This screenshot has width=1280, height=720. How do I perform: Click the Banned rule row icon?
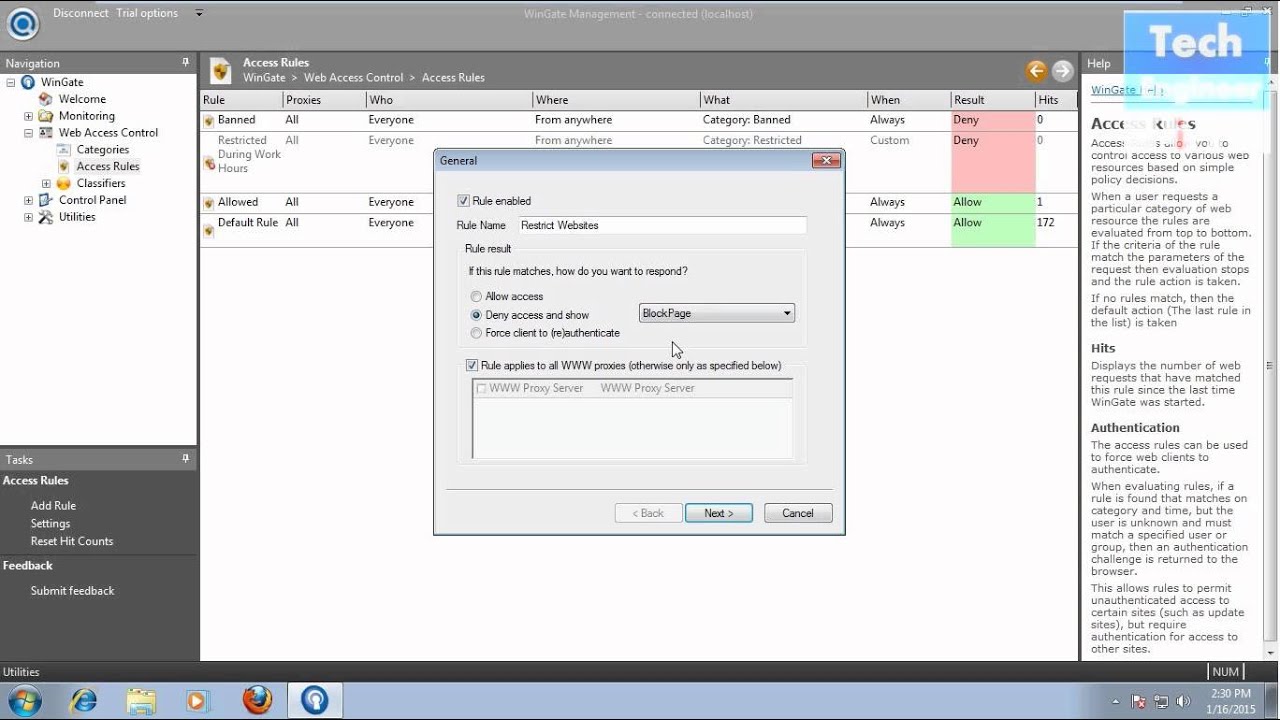209,121
